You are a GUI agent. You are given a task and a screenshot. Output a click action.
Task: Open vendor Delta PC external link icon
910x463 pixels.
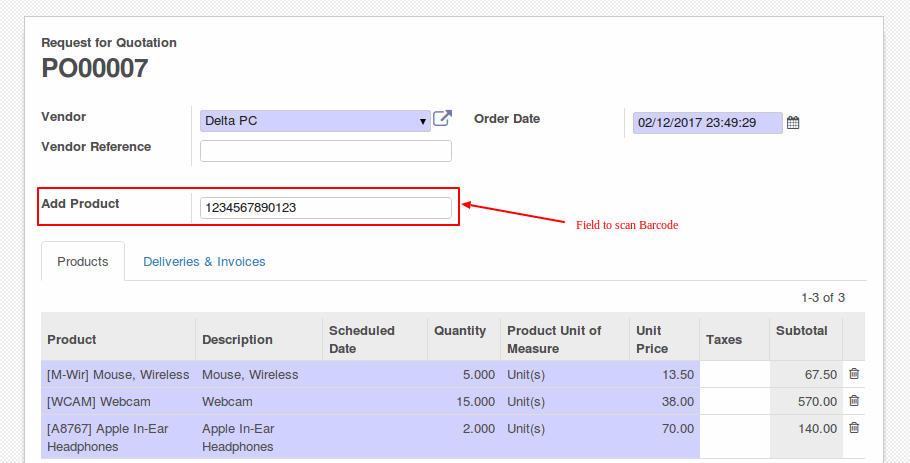tap(442, 118)
